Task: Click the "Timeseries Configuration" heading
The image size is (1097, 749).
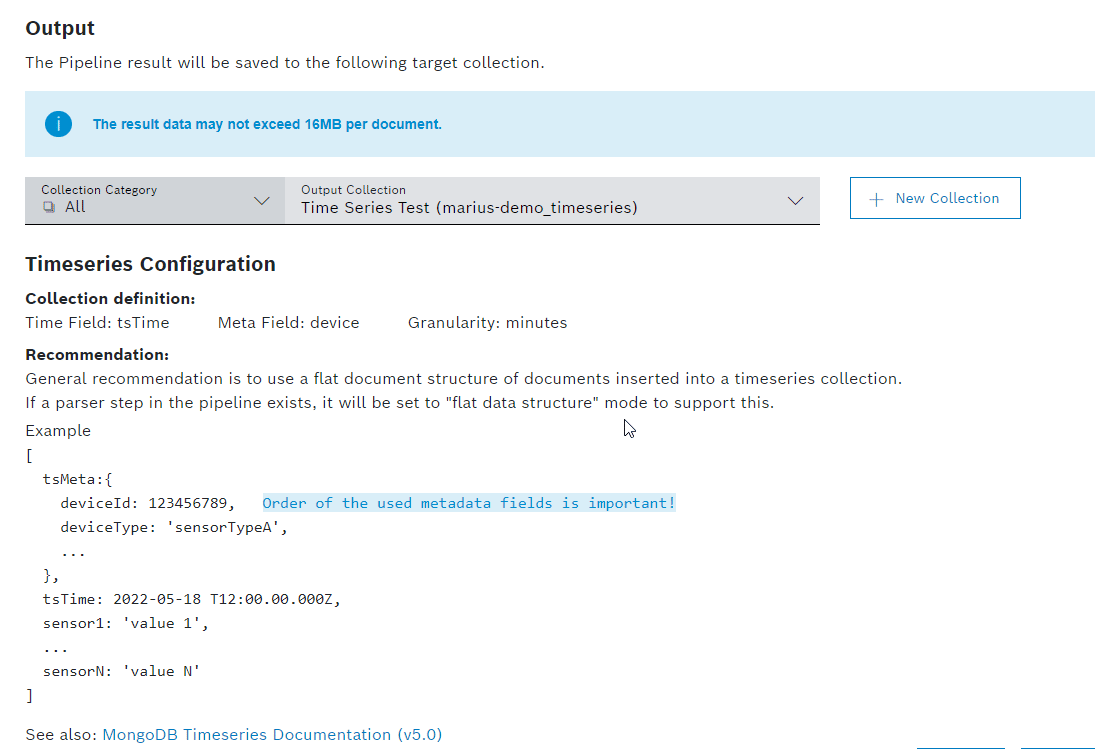Action: (x=150, y=265)
